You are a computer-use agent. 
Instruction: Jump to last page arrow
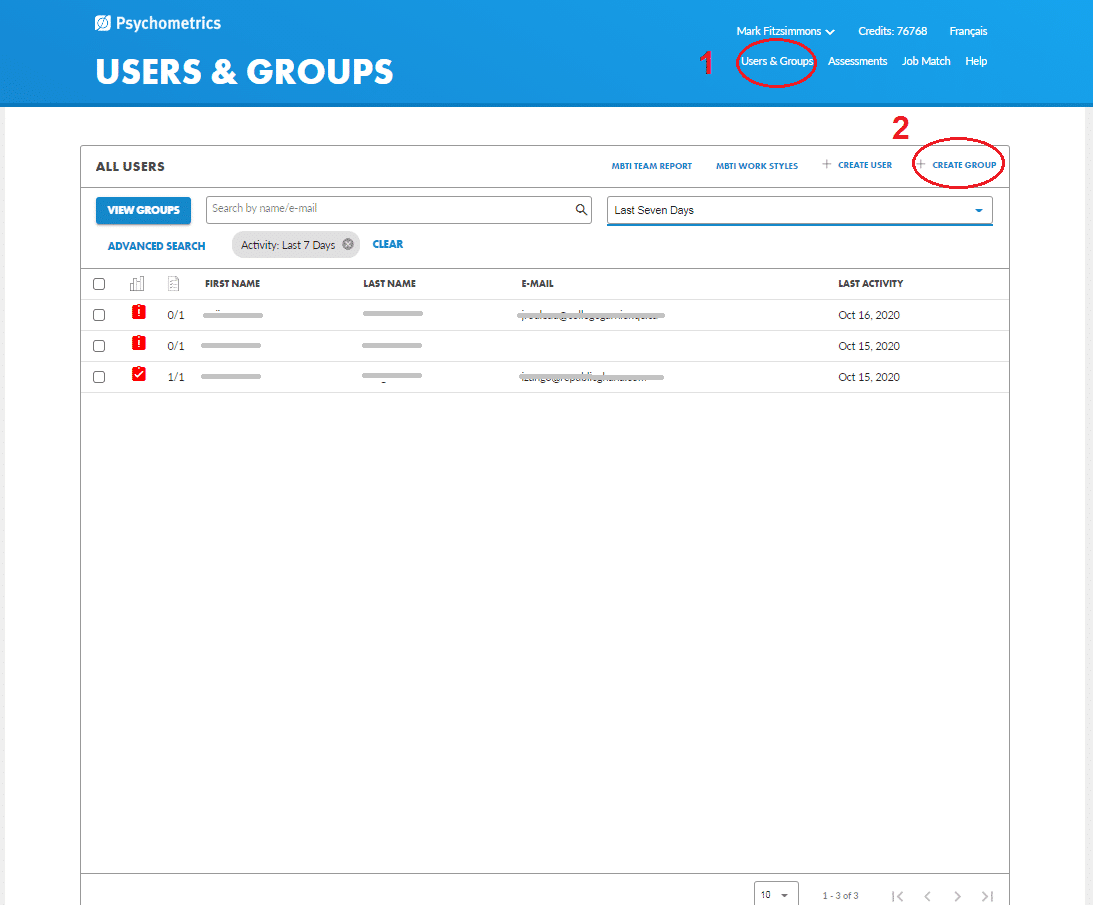click(987, 896)
